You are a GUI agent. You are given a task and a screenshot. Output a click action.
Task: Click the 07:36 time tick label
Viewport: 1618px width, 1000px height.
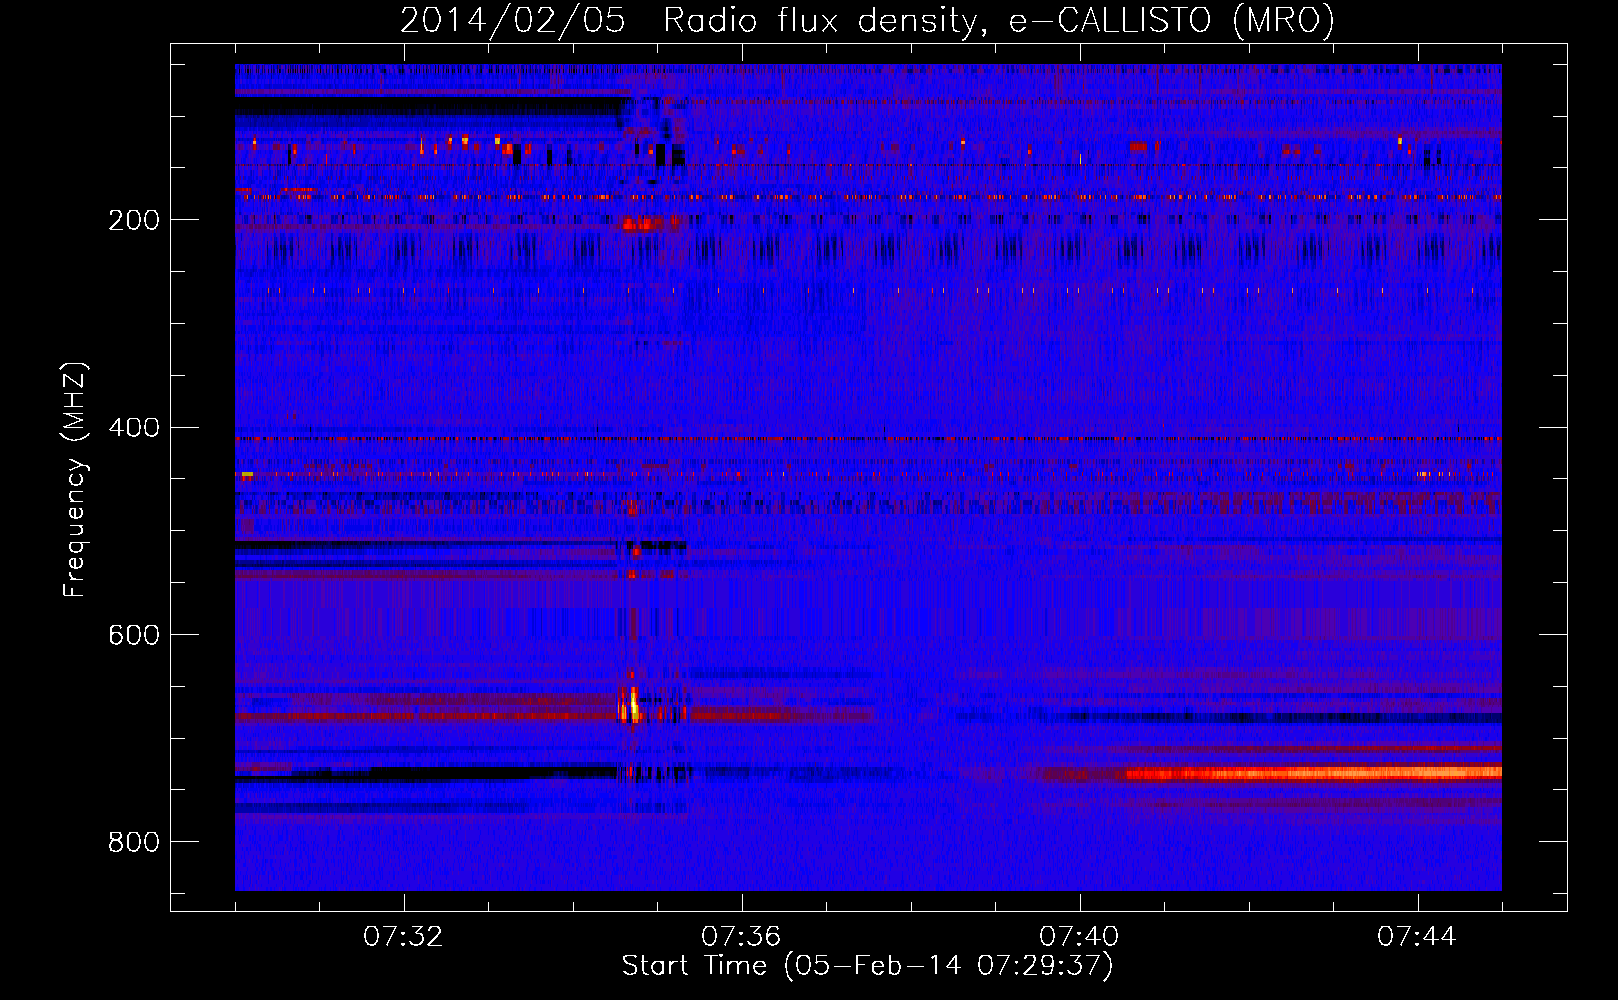point(741,937)
